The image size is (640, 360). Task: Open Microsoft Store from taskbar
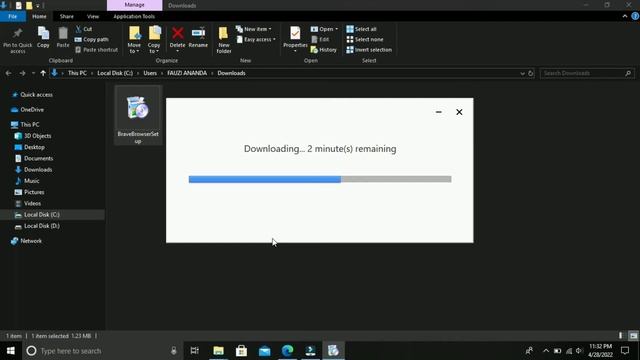[x=241, y=351]
